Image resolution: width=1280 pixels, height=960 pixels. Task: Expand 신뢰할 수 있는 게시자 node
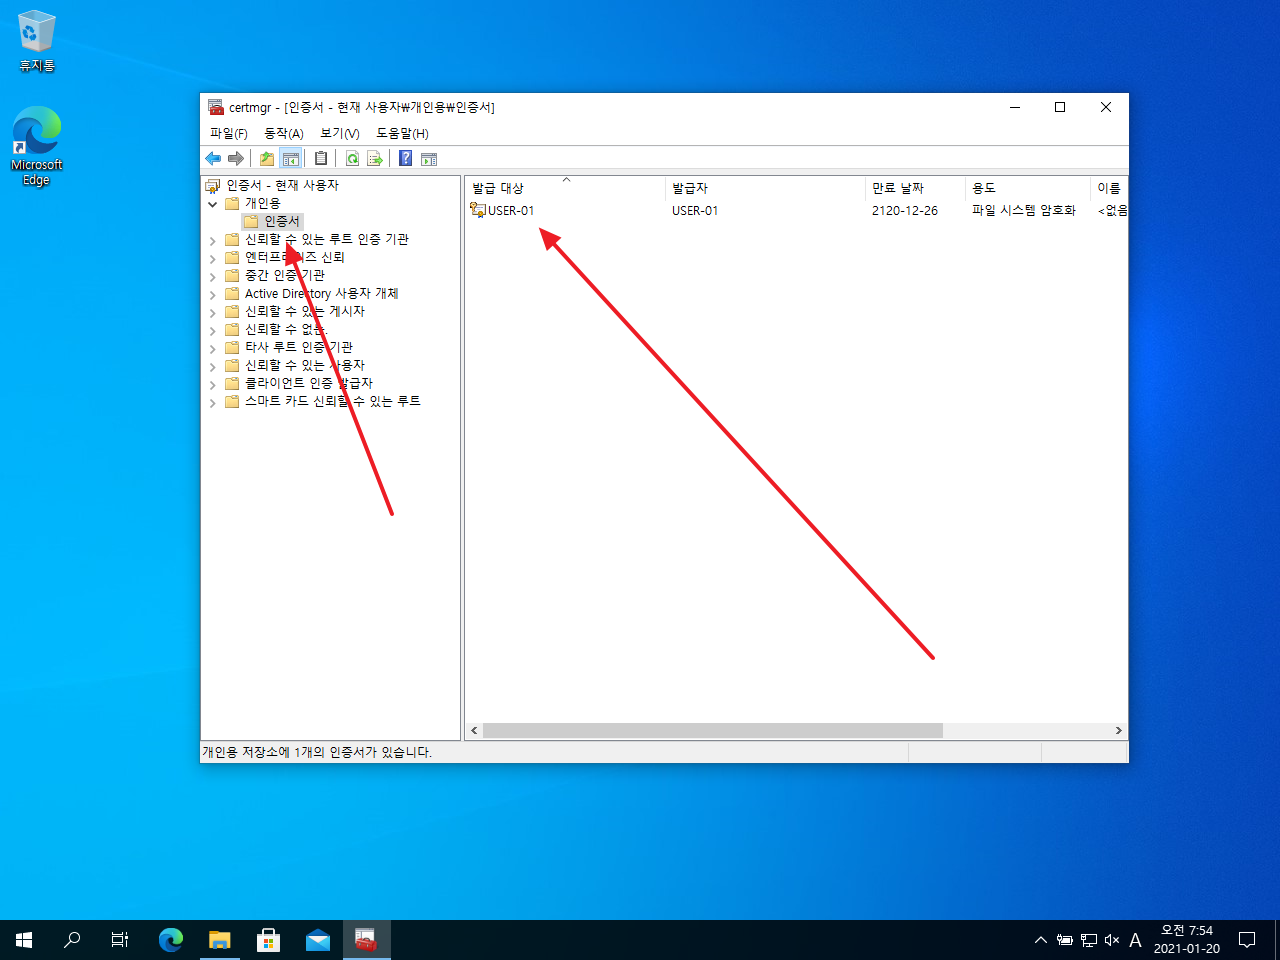[212, 312]
